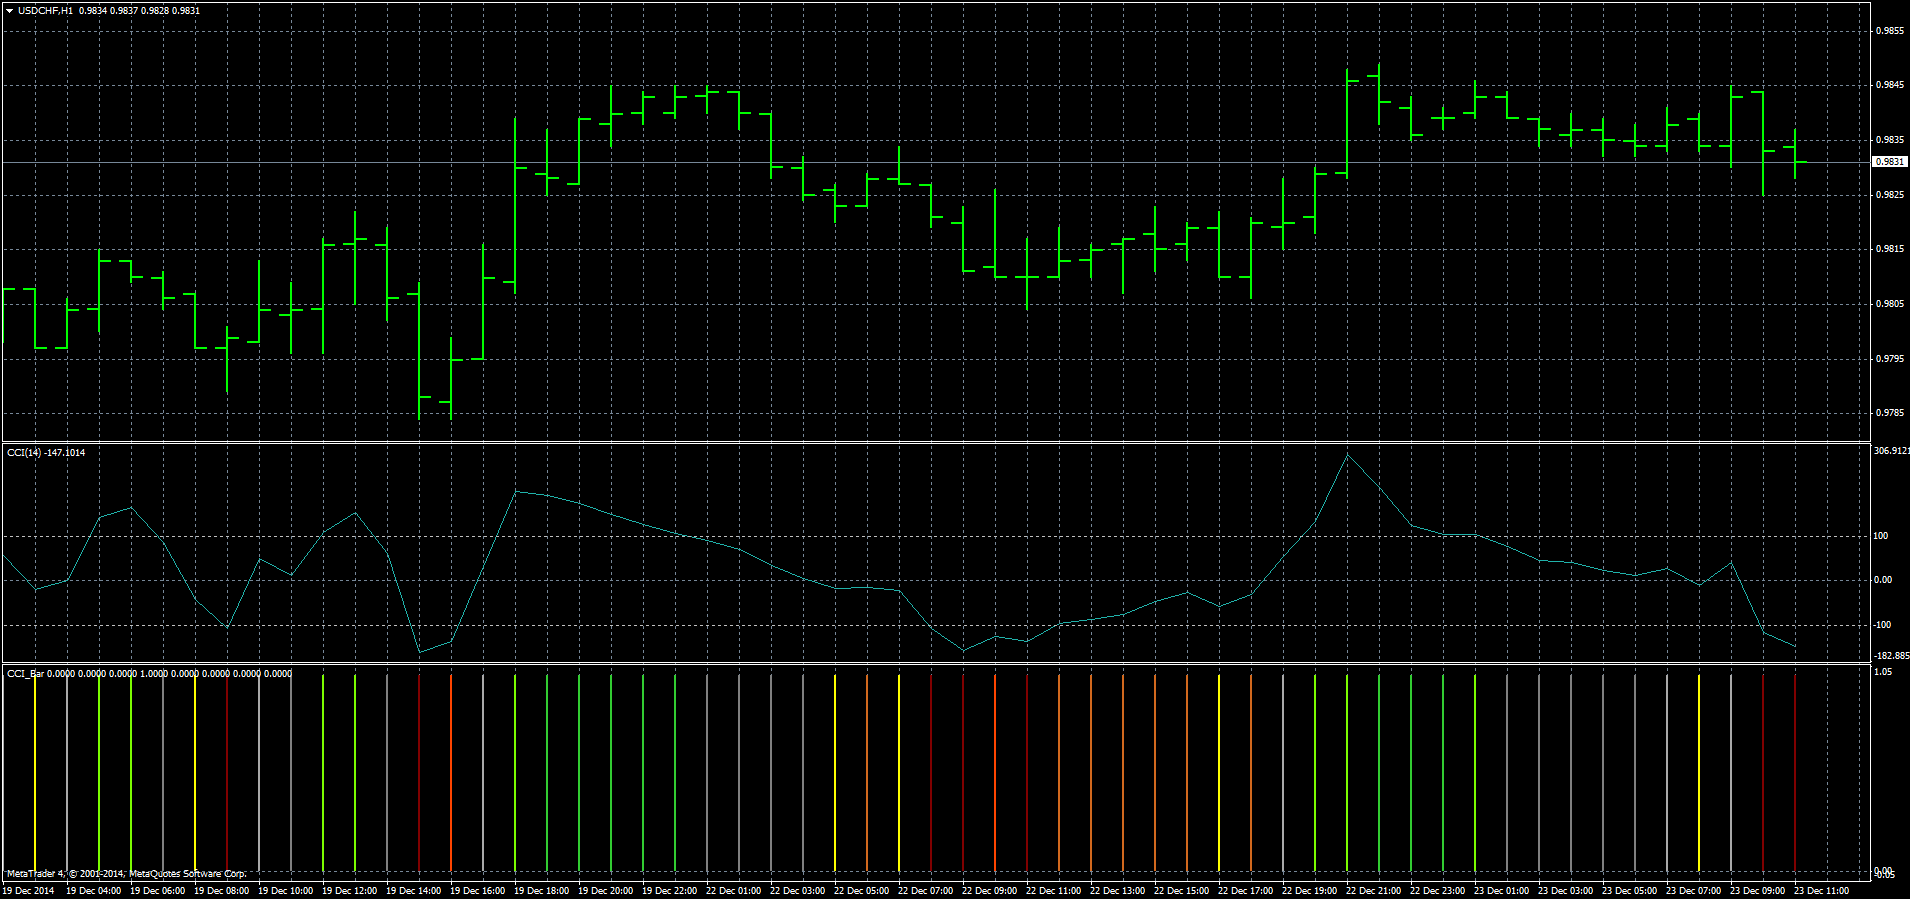Click the 22 Dec 01:00 time label

733,890
